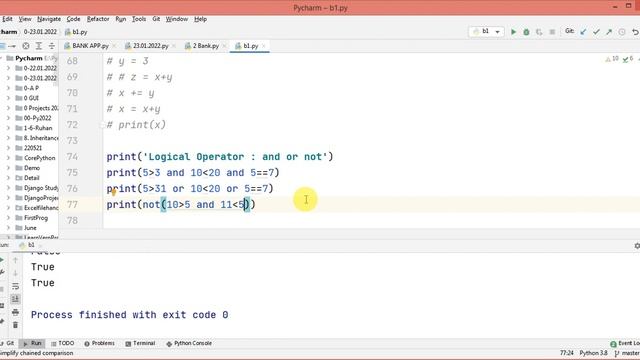Screen dimensions: 640x360
Task: Open warnings indicator showing 10 in editor
Action: tap(612, 60)
